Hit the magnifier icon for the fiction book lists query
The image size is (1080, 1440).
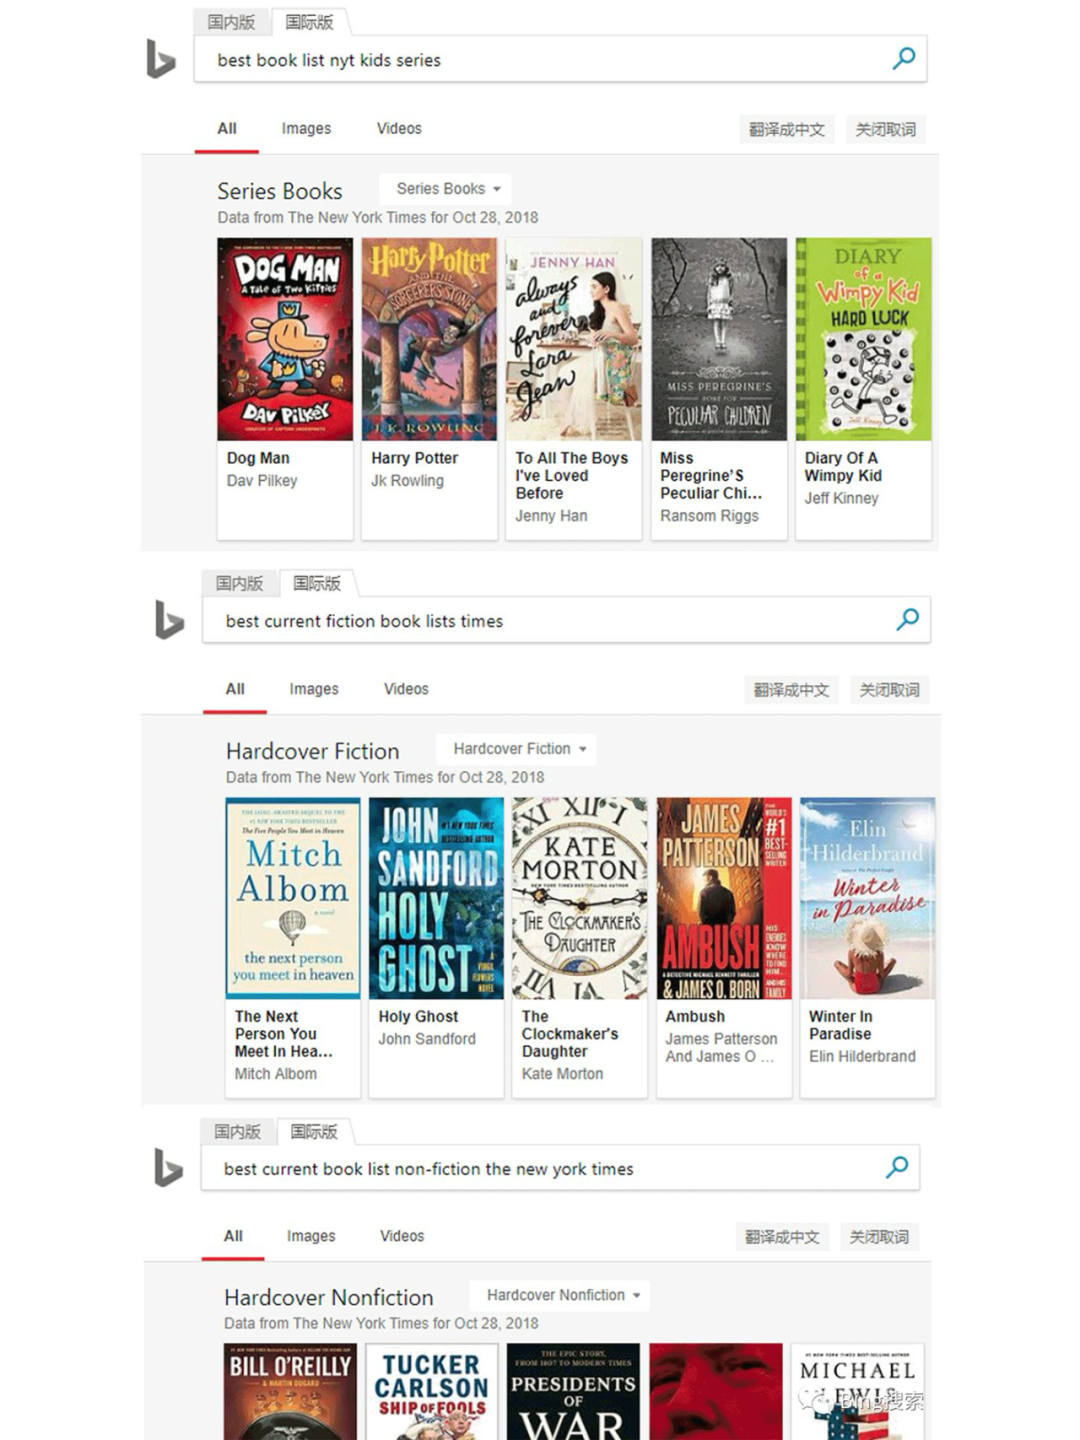coord(908,620)
